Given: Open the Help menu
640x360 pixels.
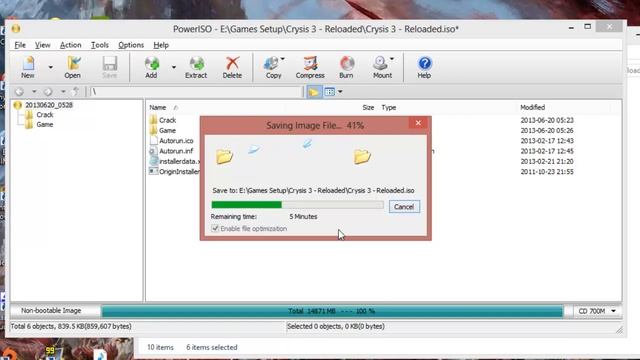Looking at the screenshot, I should 161,45.
